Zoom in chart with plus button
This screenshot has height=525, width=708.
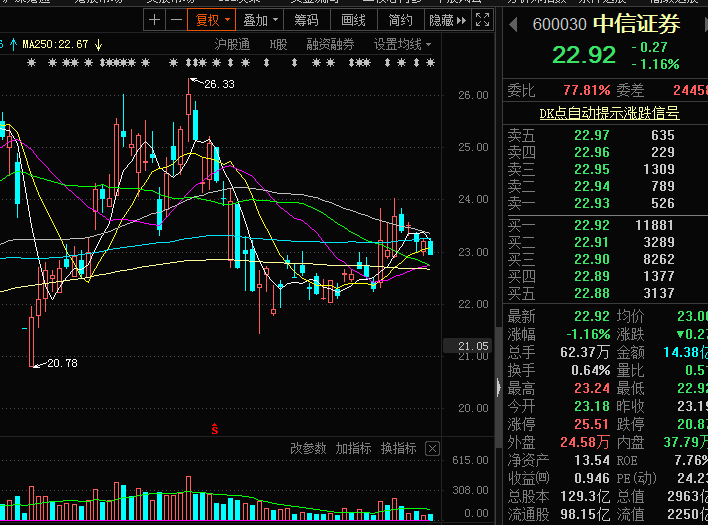point(154,20)
